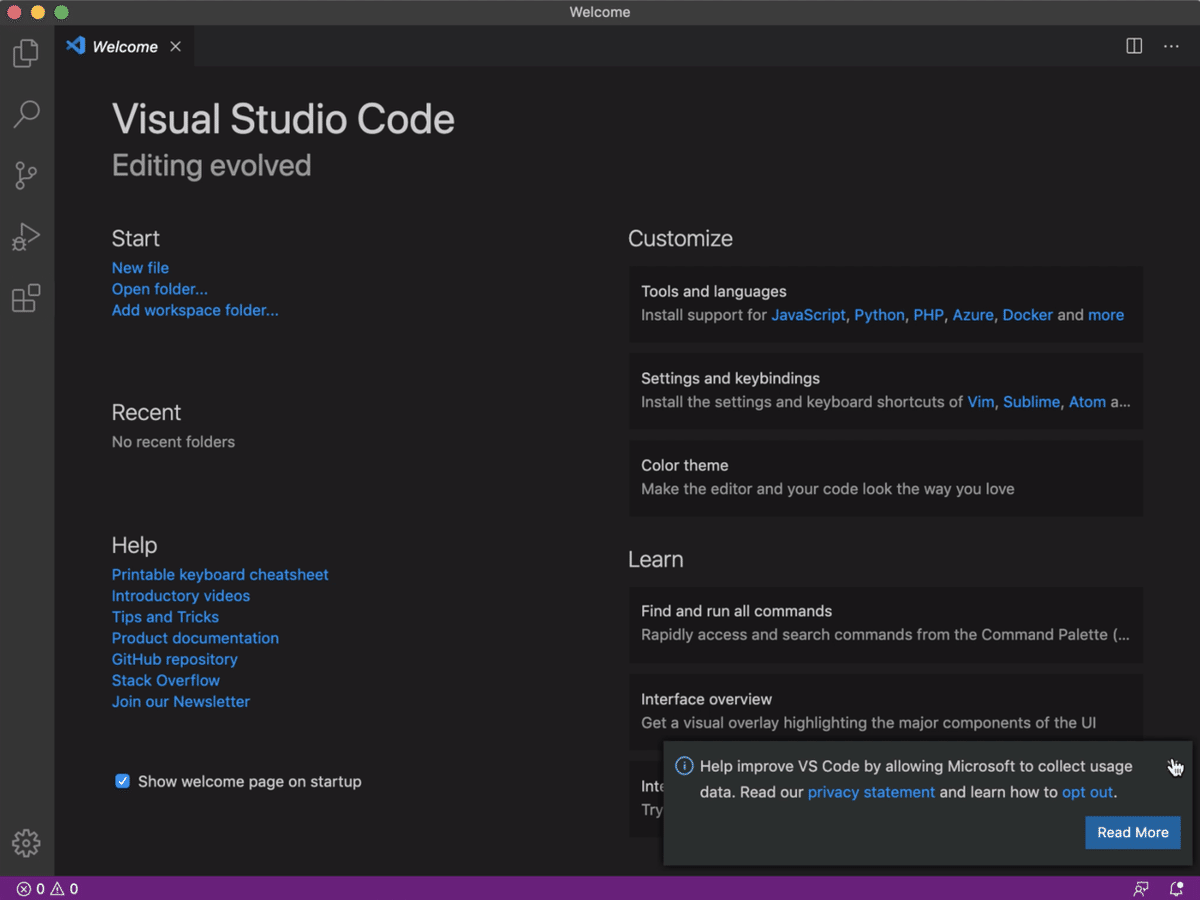The width and height of the screenshot is (1200, 900).
Task: Open the More Actions ellipsis menu
Action: click(1171, 46)
